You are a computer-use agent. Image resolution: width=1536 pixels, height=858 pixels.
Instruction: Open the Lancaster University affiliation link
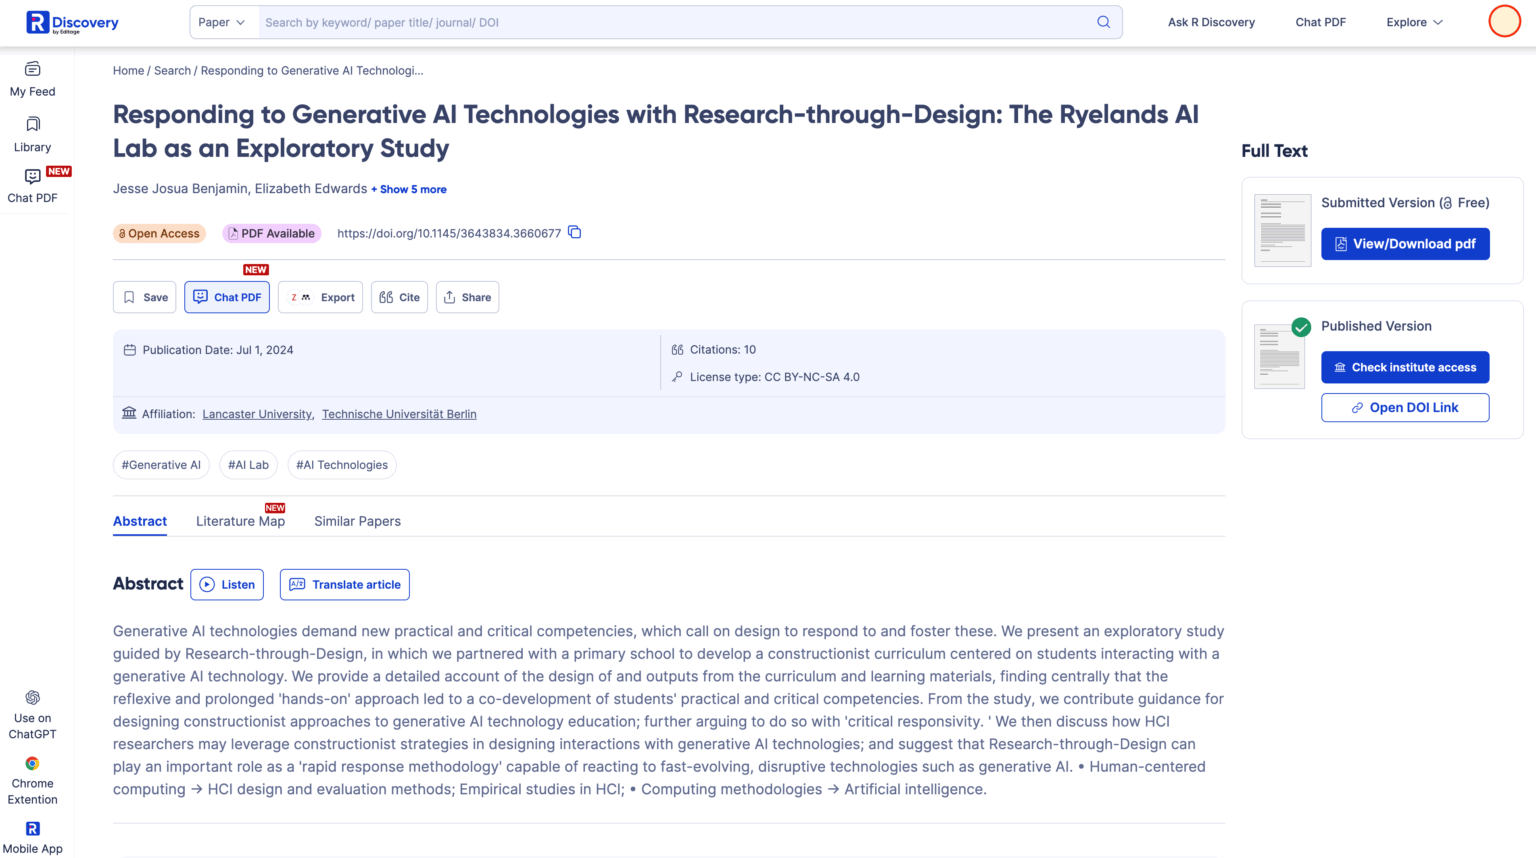258,414
